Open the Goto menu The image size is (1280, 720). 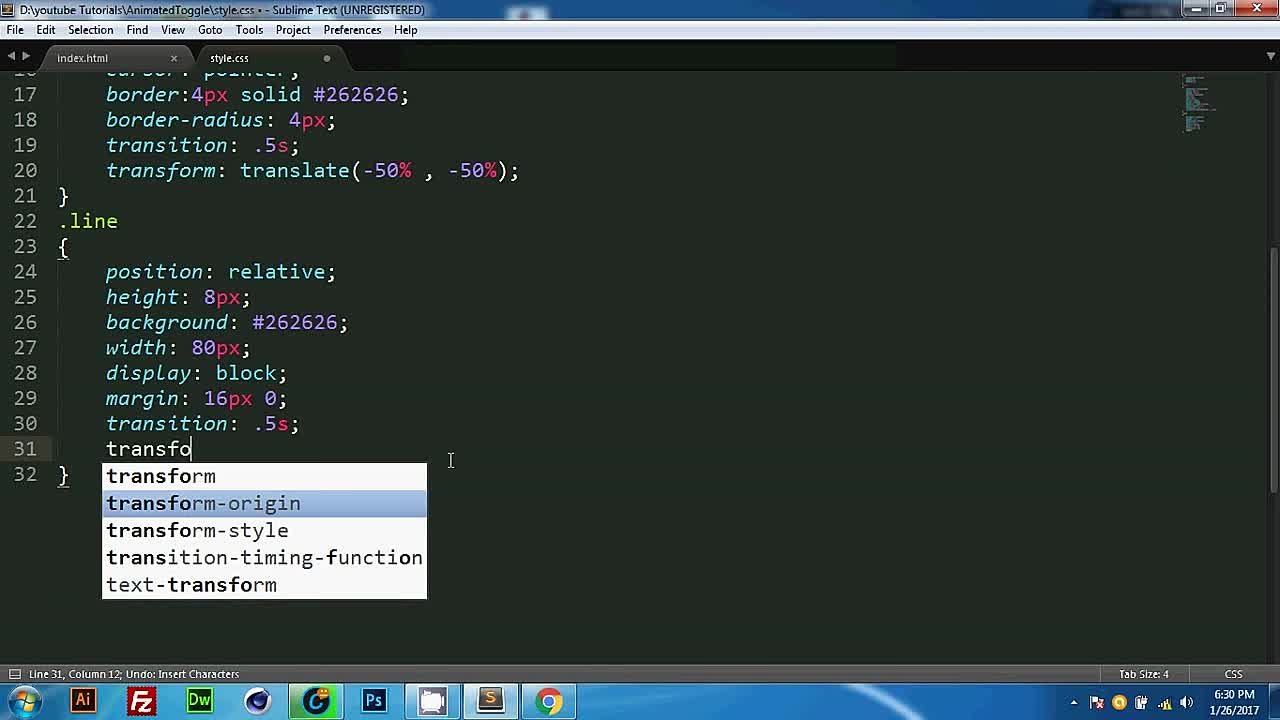pos(210,30)
